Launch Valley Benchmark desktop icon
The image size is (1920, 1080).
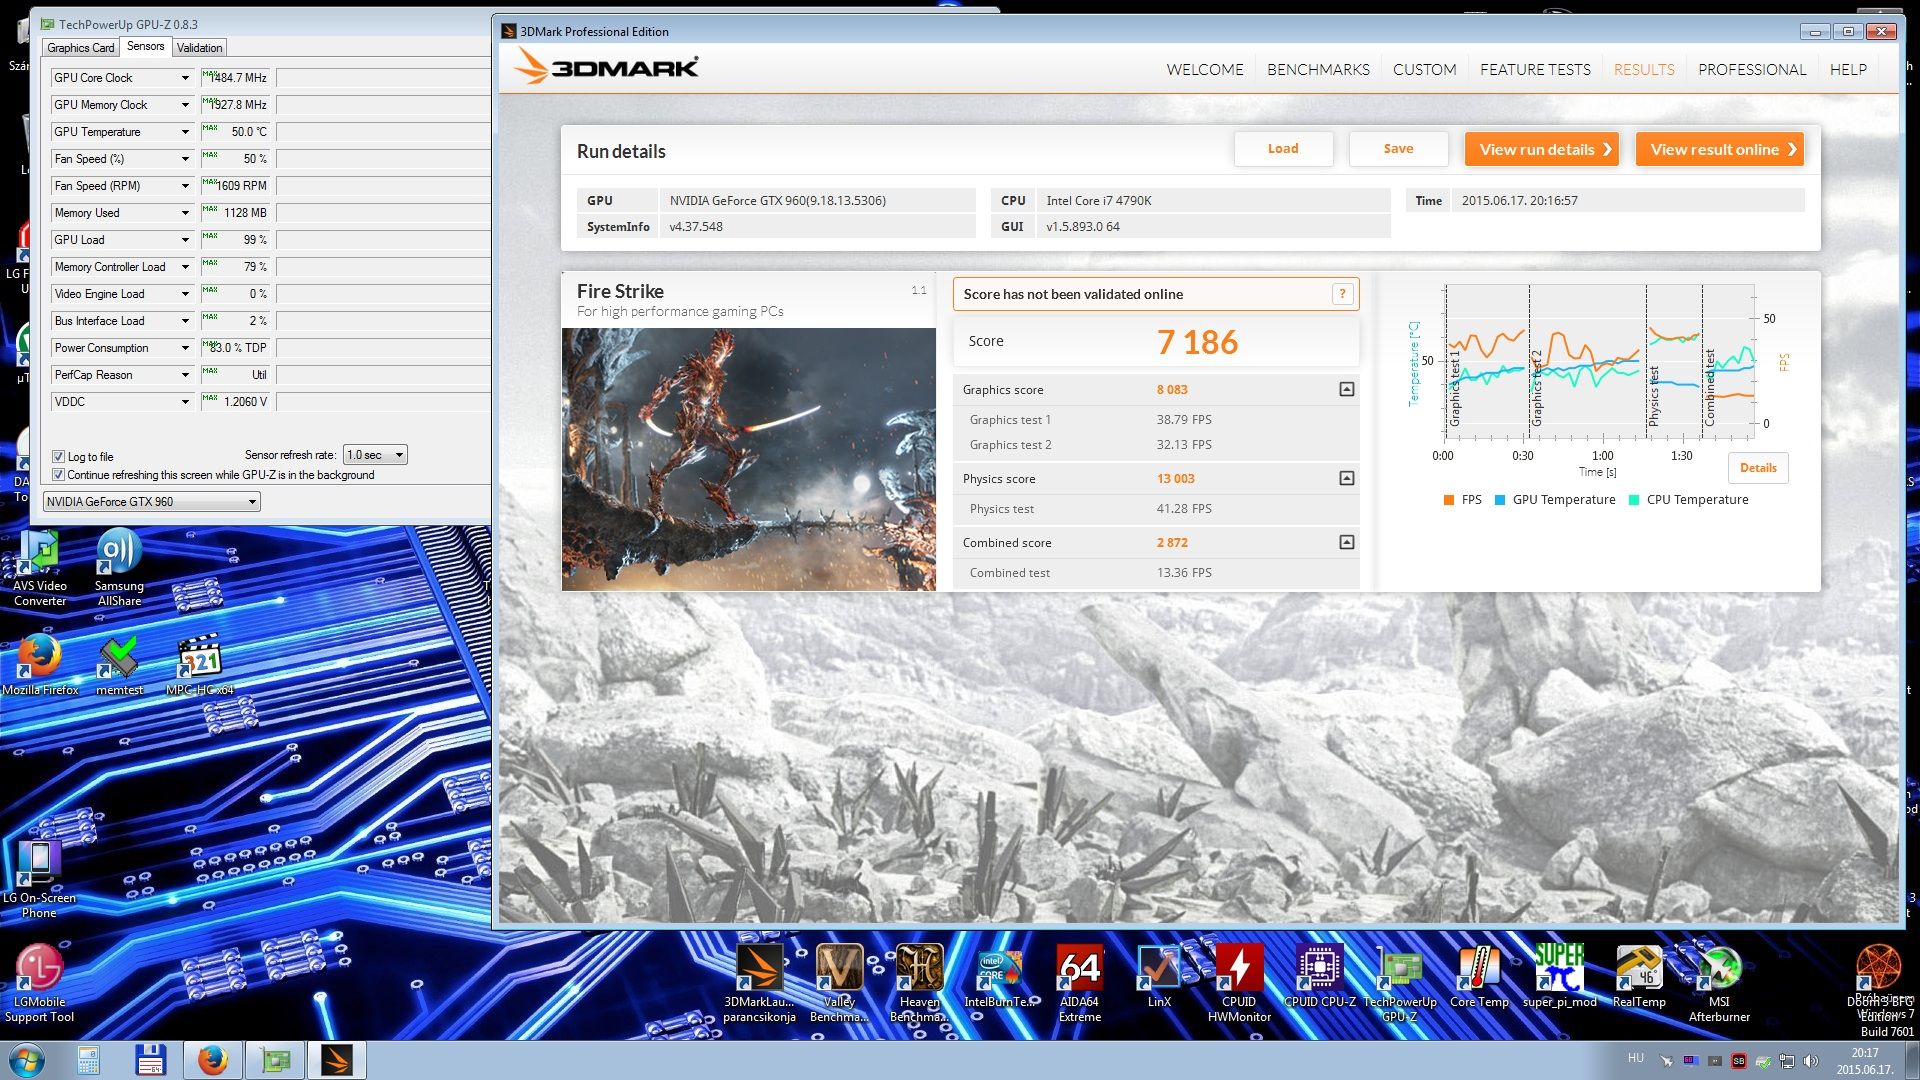(839, 983)
